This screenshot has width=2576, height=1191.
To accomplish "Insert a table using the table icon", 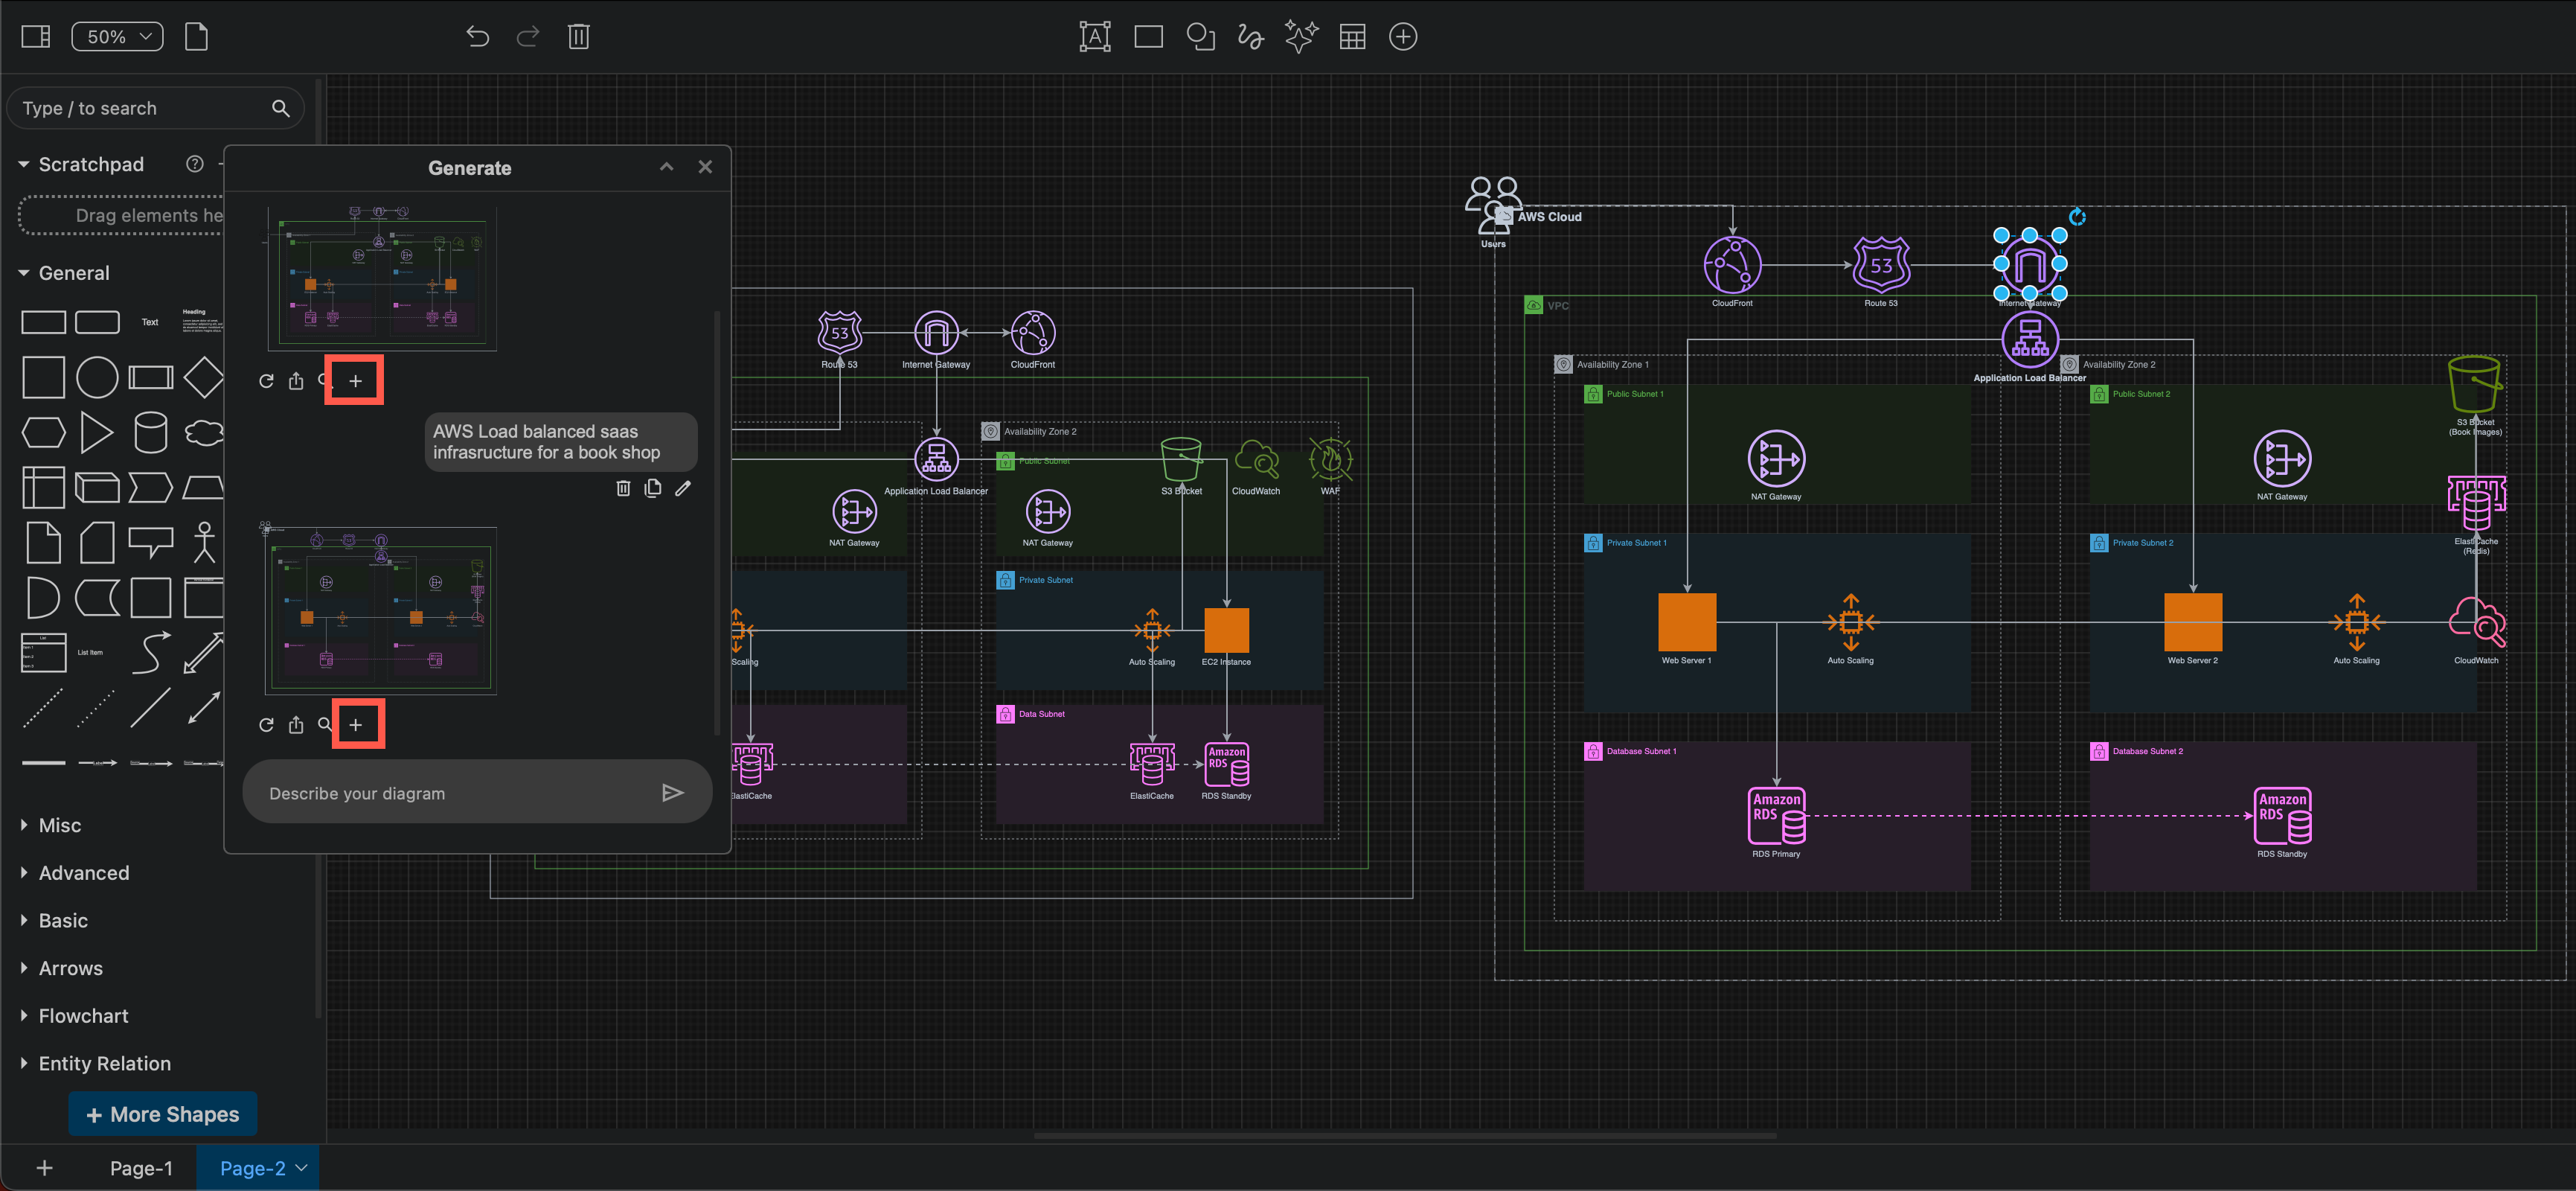I will point(1352,36).
